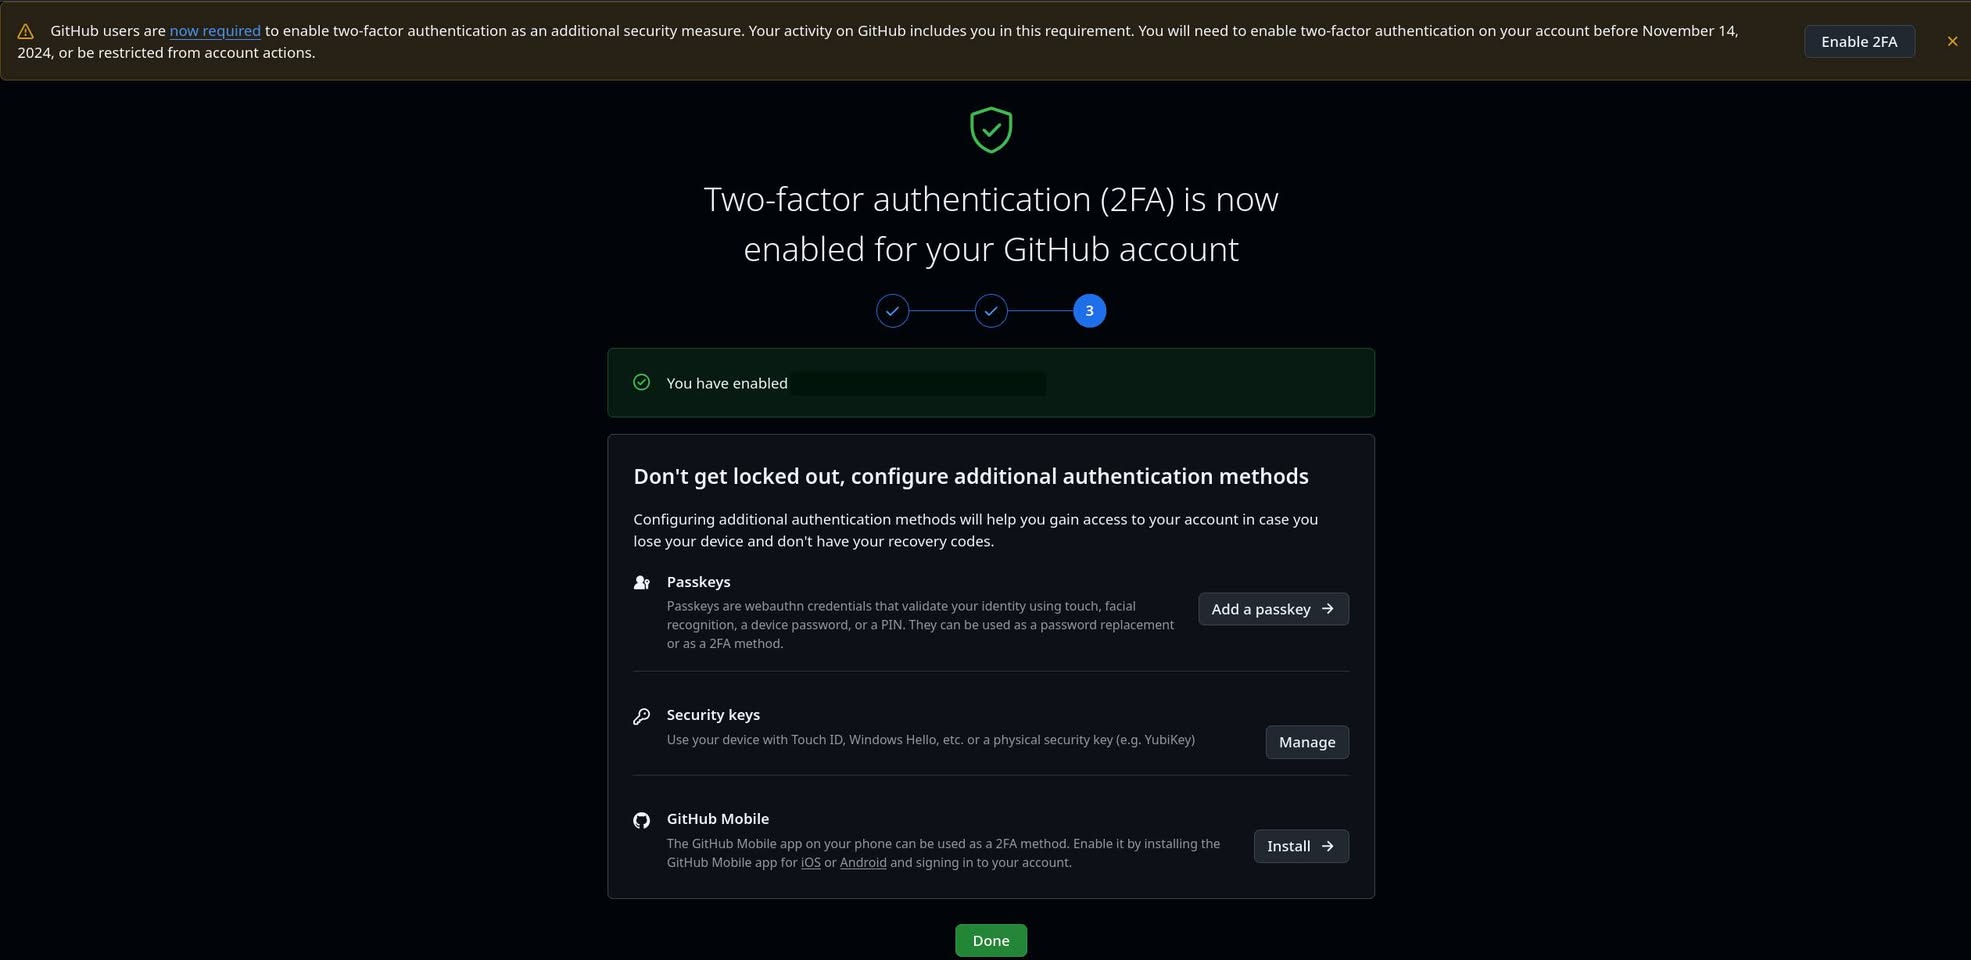The width and height of the screenshot is (1971, 960).
Task: Manage security keys
Action: [x=1307, y=742]
